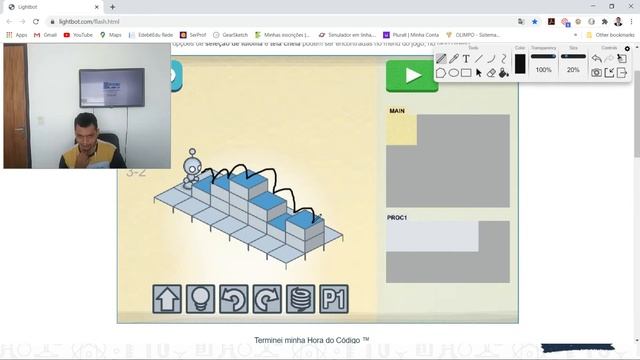Redo the drawing stroke
Screen dimensions: 640x360
pyautogui.click(x=609, y=59)
